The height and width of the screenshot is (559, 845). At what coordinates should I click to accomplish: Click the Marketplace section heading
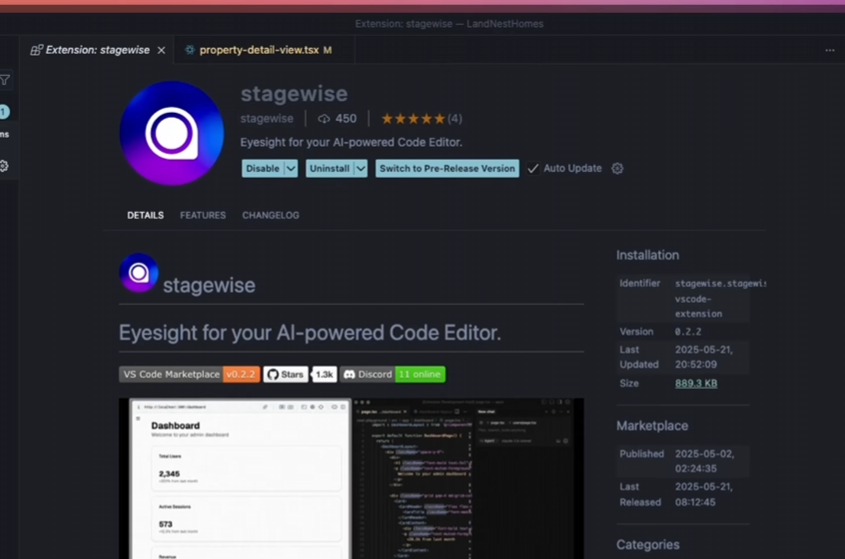tap(652, 426)
